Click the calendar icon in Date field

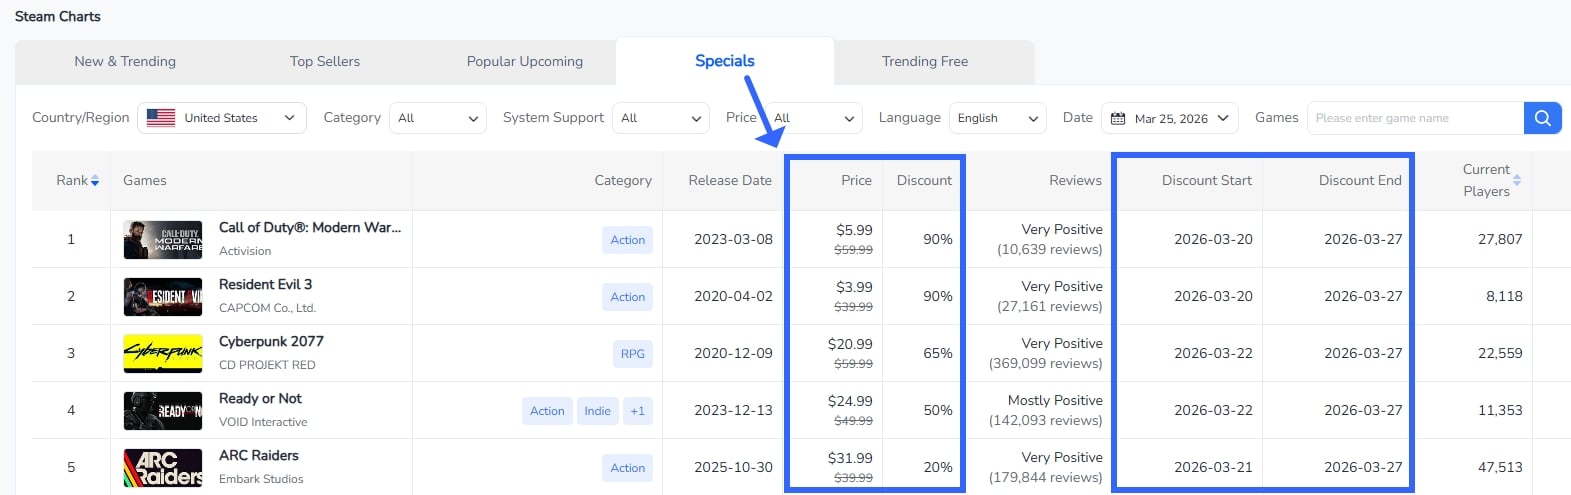1118,118
